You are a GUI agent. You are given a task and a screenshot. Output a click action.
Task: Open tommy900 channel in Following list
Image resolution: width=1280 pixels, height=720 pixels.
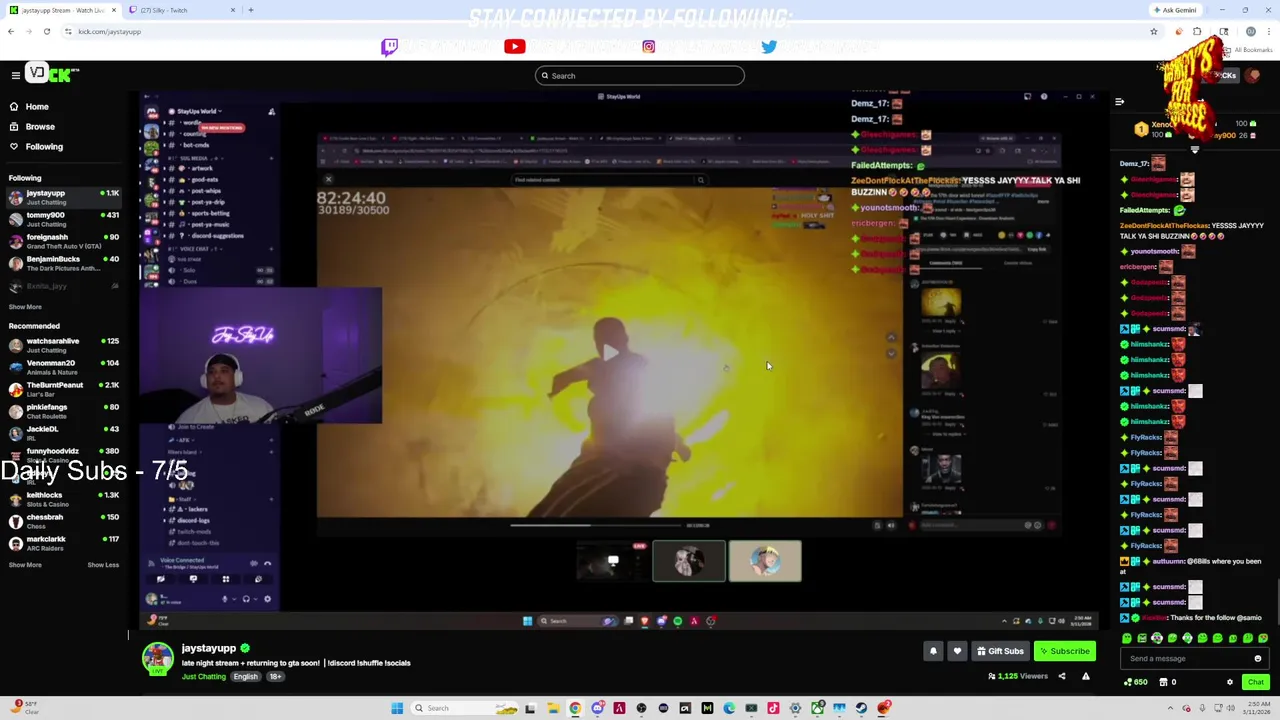point(63,219)
